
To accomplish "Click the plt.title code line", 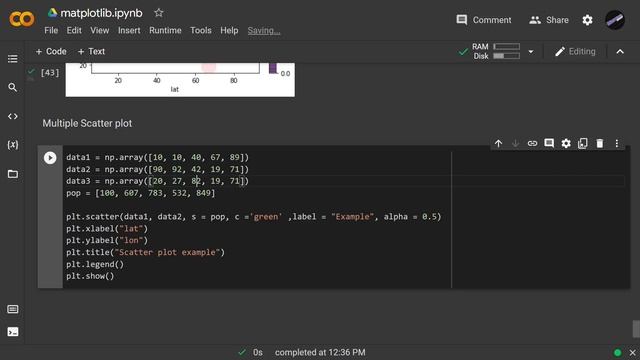I will (145, 252).
